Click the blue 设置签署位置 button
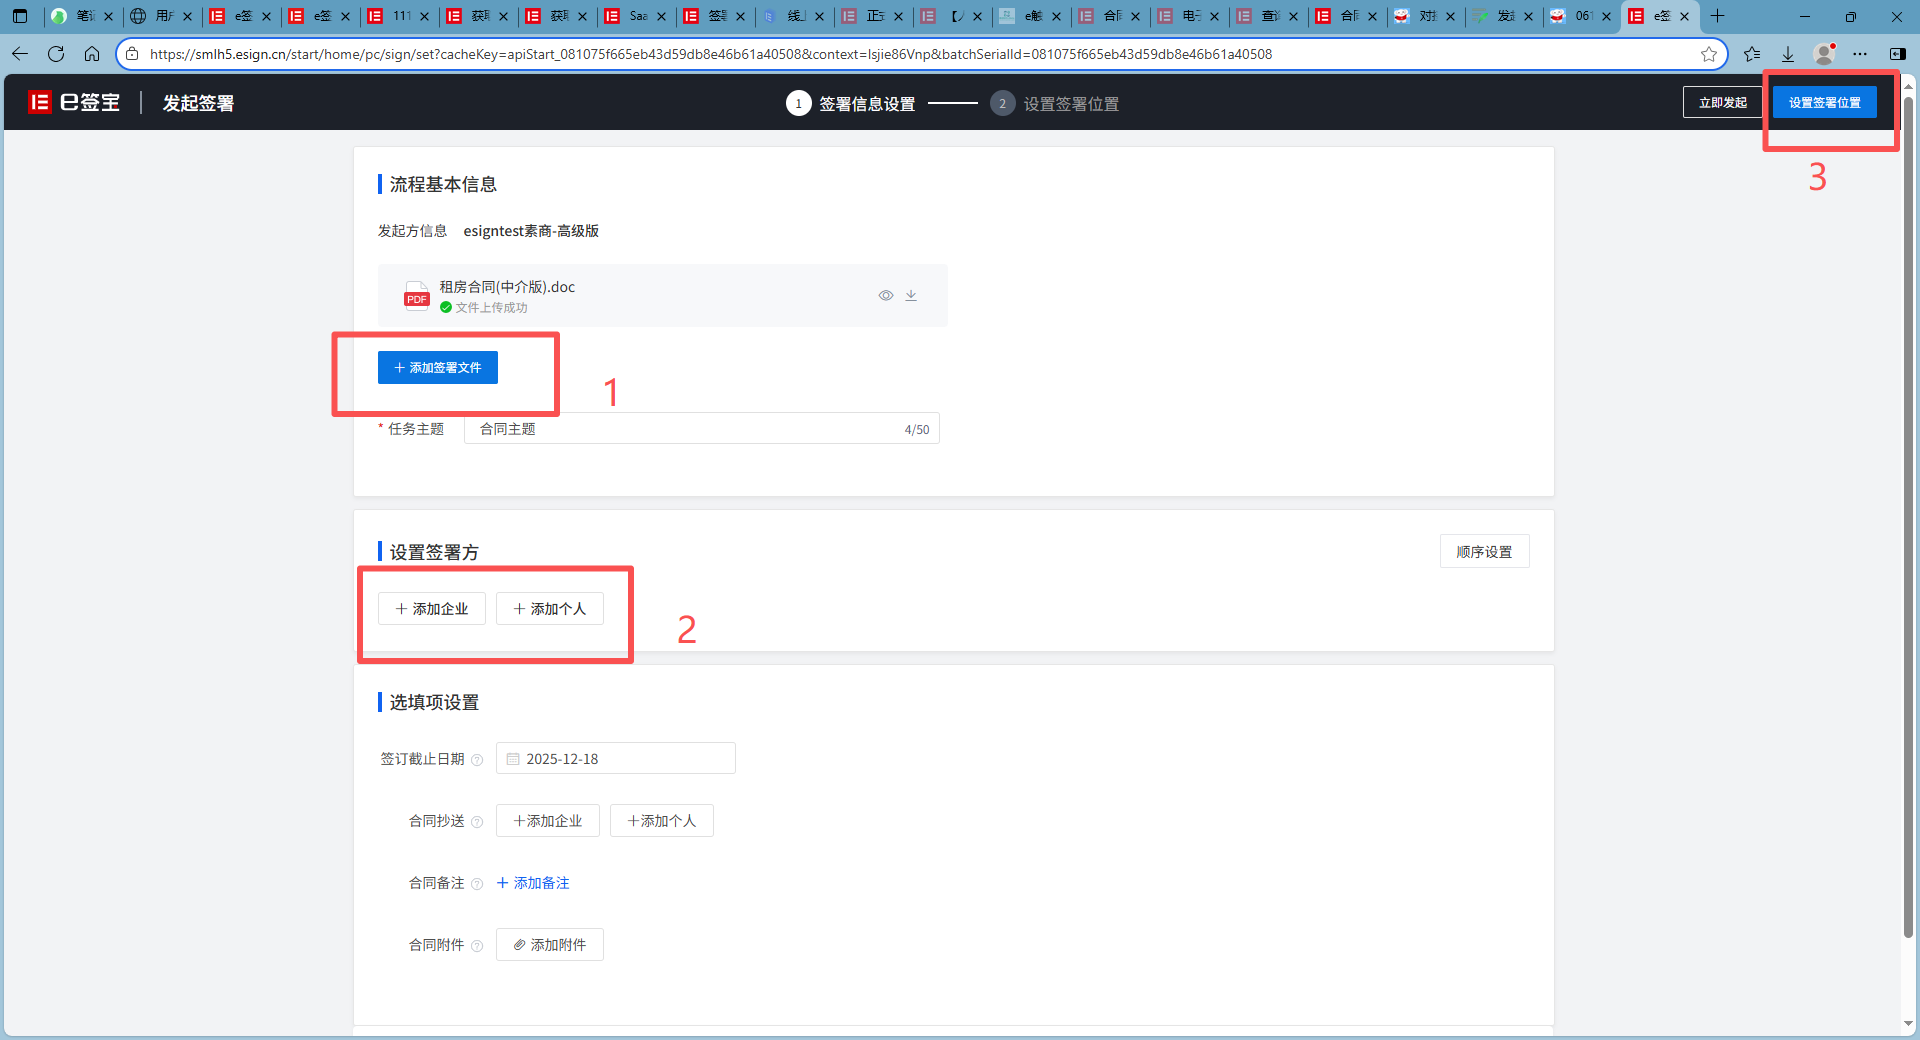The image size is (1920, 1040). pos(1825,102)
